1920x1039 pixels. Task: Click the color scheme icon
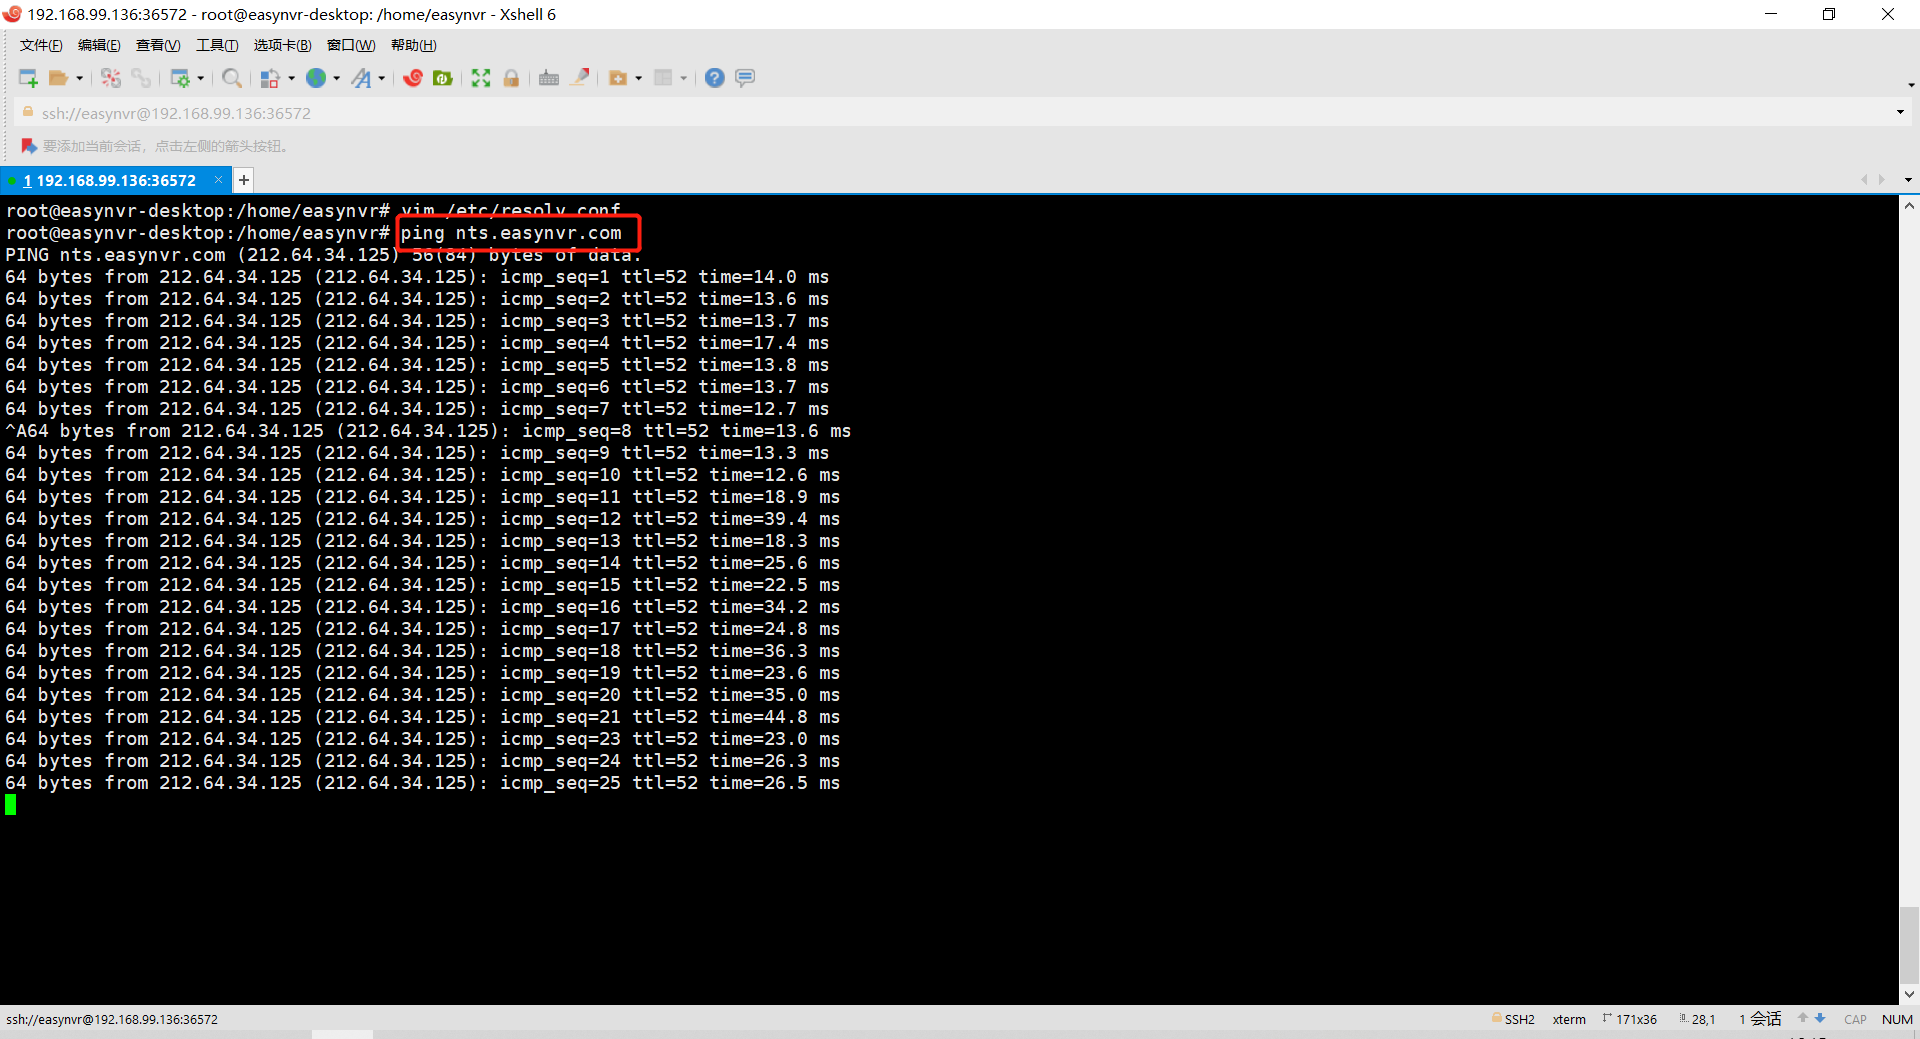[270, 78]
